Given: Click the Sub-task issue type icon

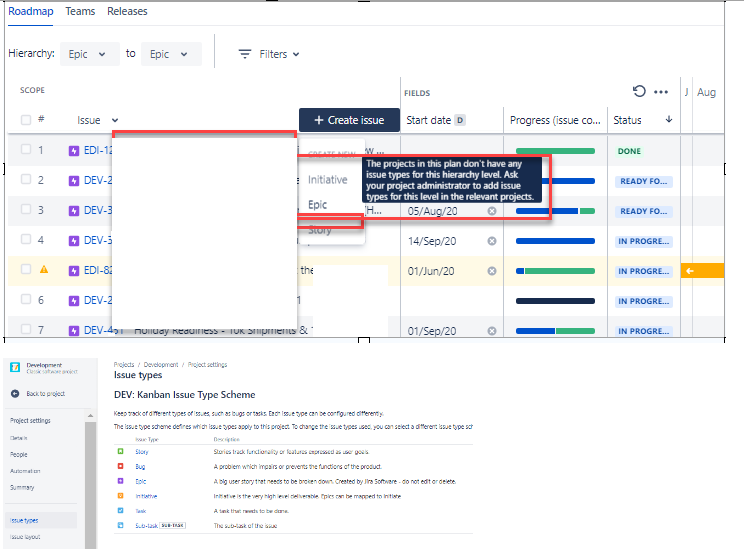Looking at the screenshot, I should (x=121, y=525).
